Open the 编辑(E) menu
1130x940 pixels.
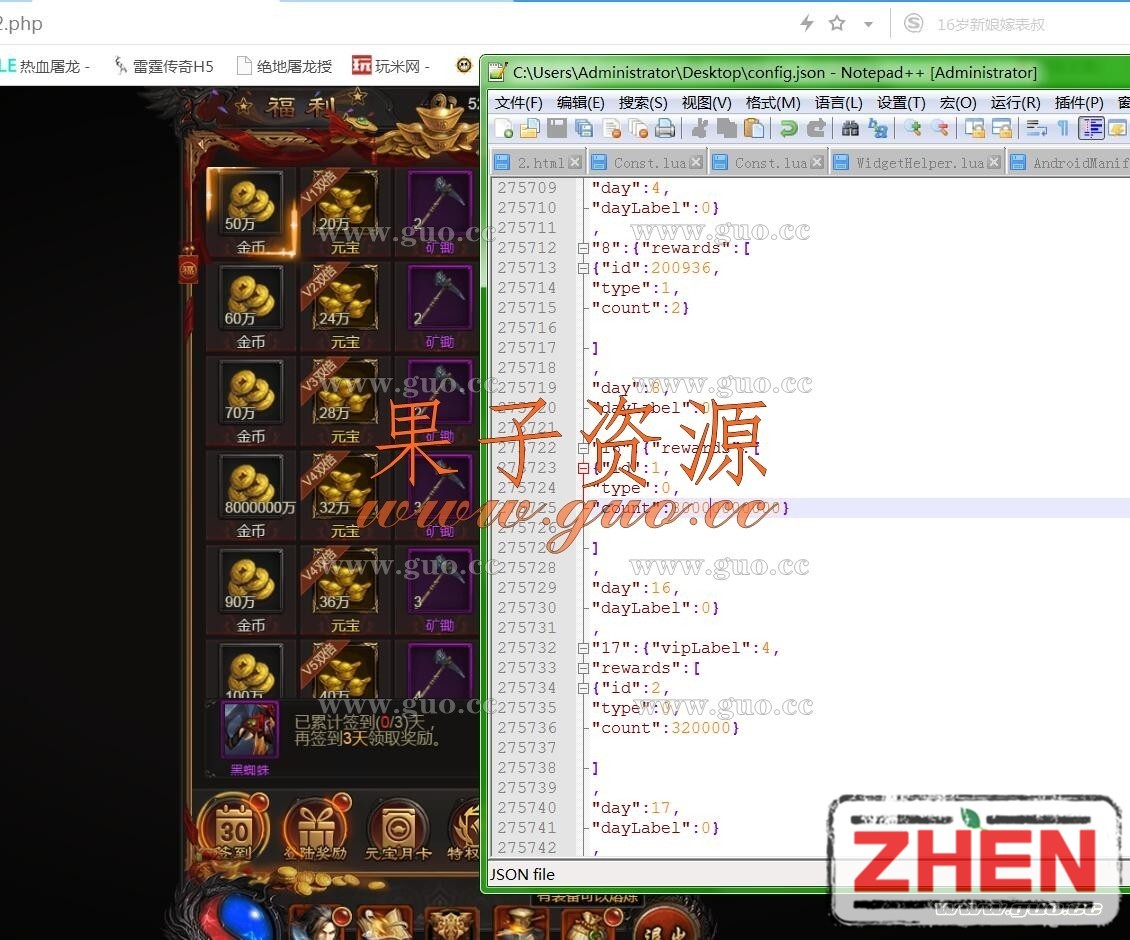coord(580,102)
